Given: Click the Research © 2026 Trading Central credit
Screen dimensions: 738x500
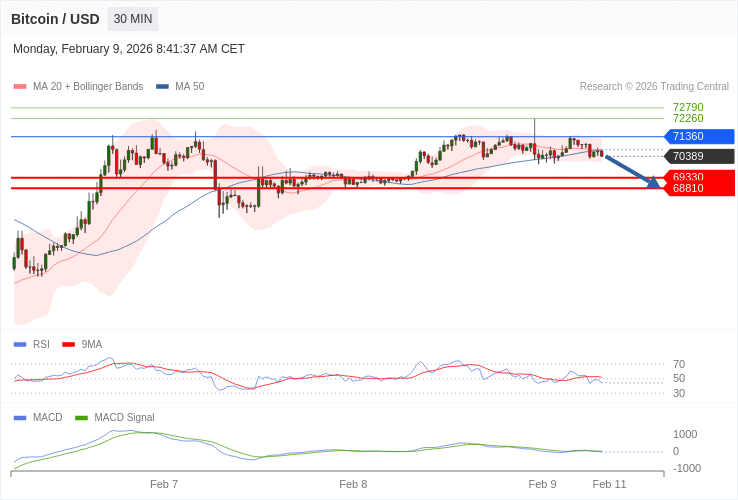Looking at the screenshot, I should 654,87.
